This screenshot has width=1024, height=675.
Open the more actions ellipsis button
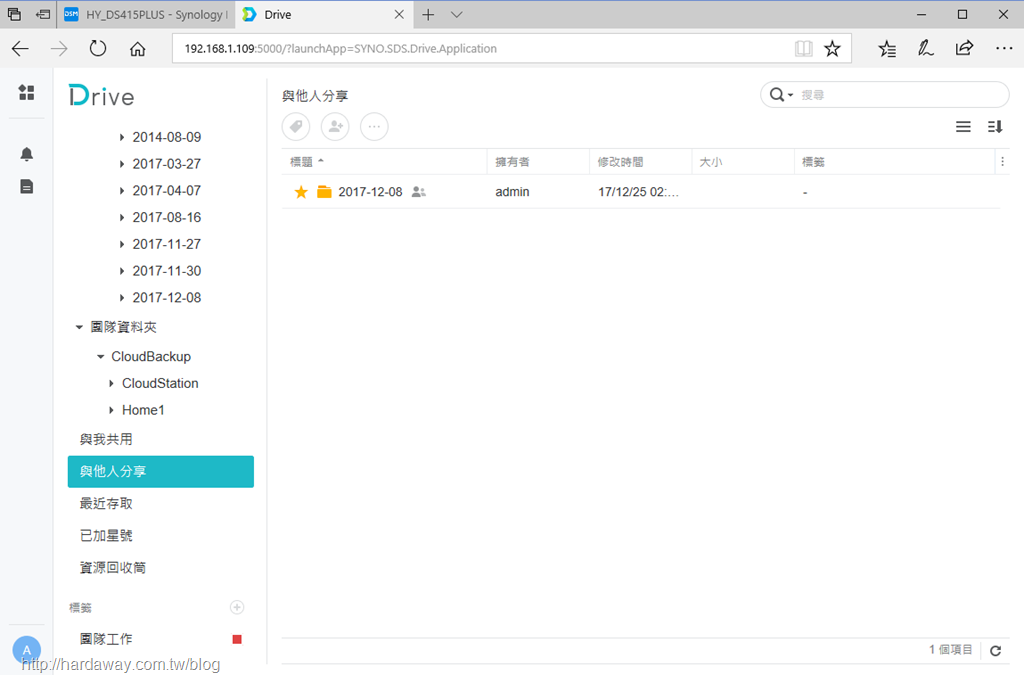tap(374, 127)
